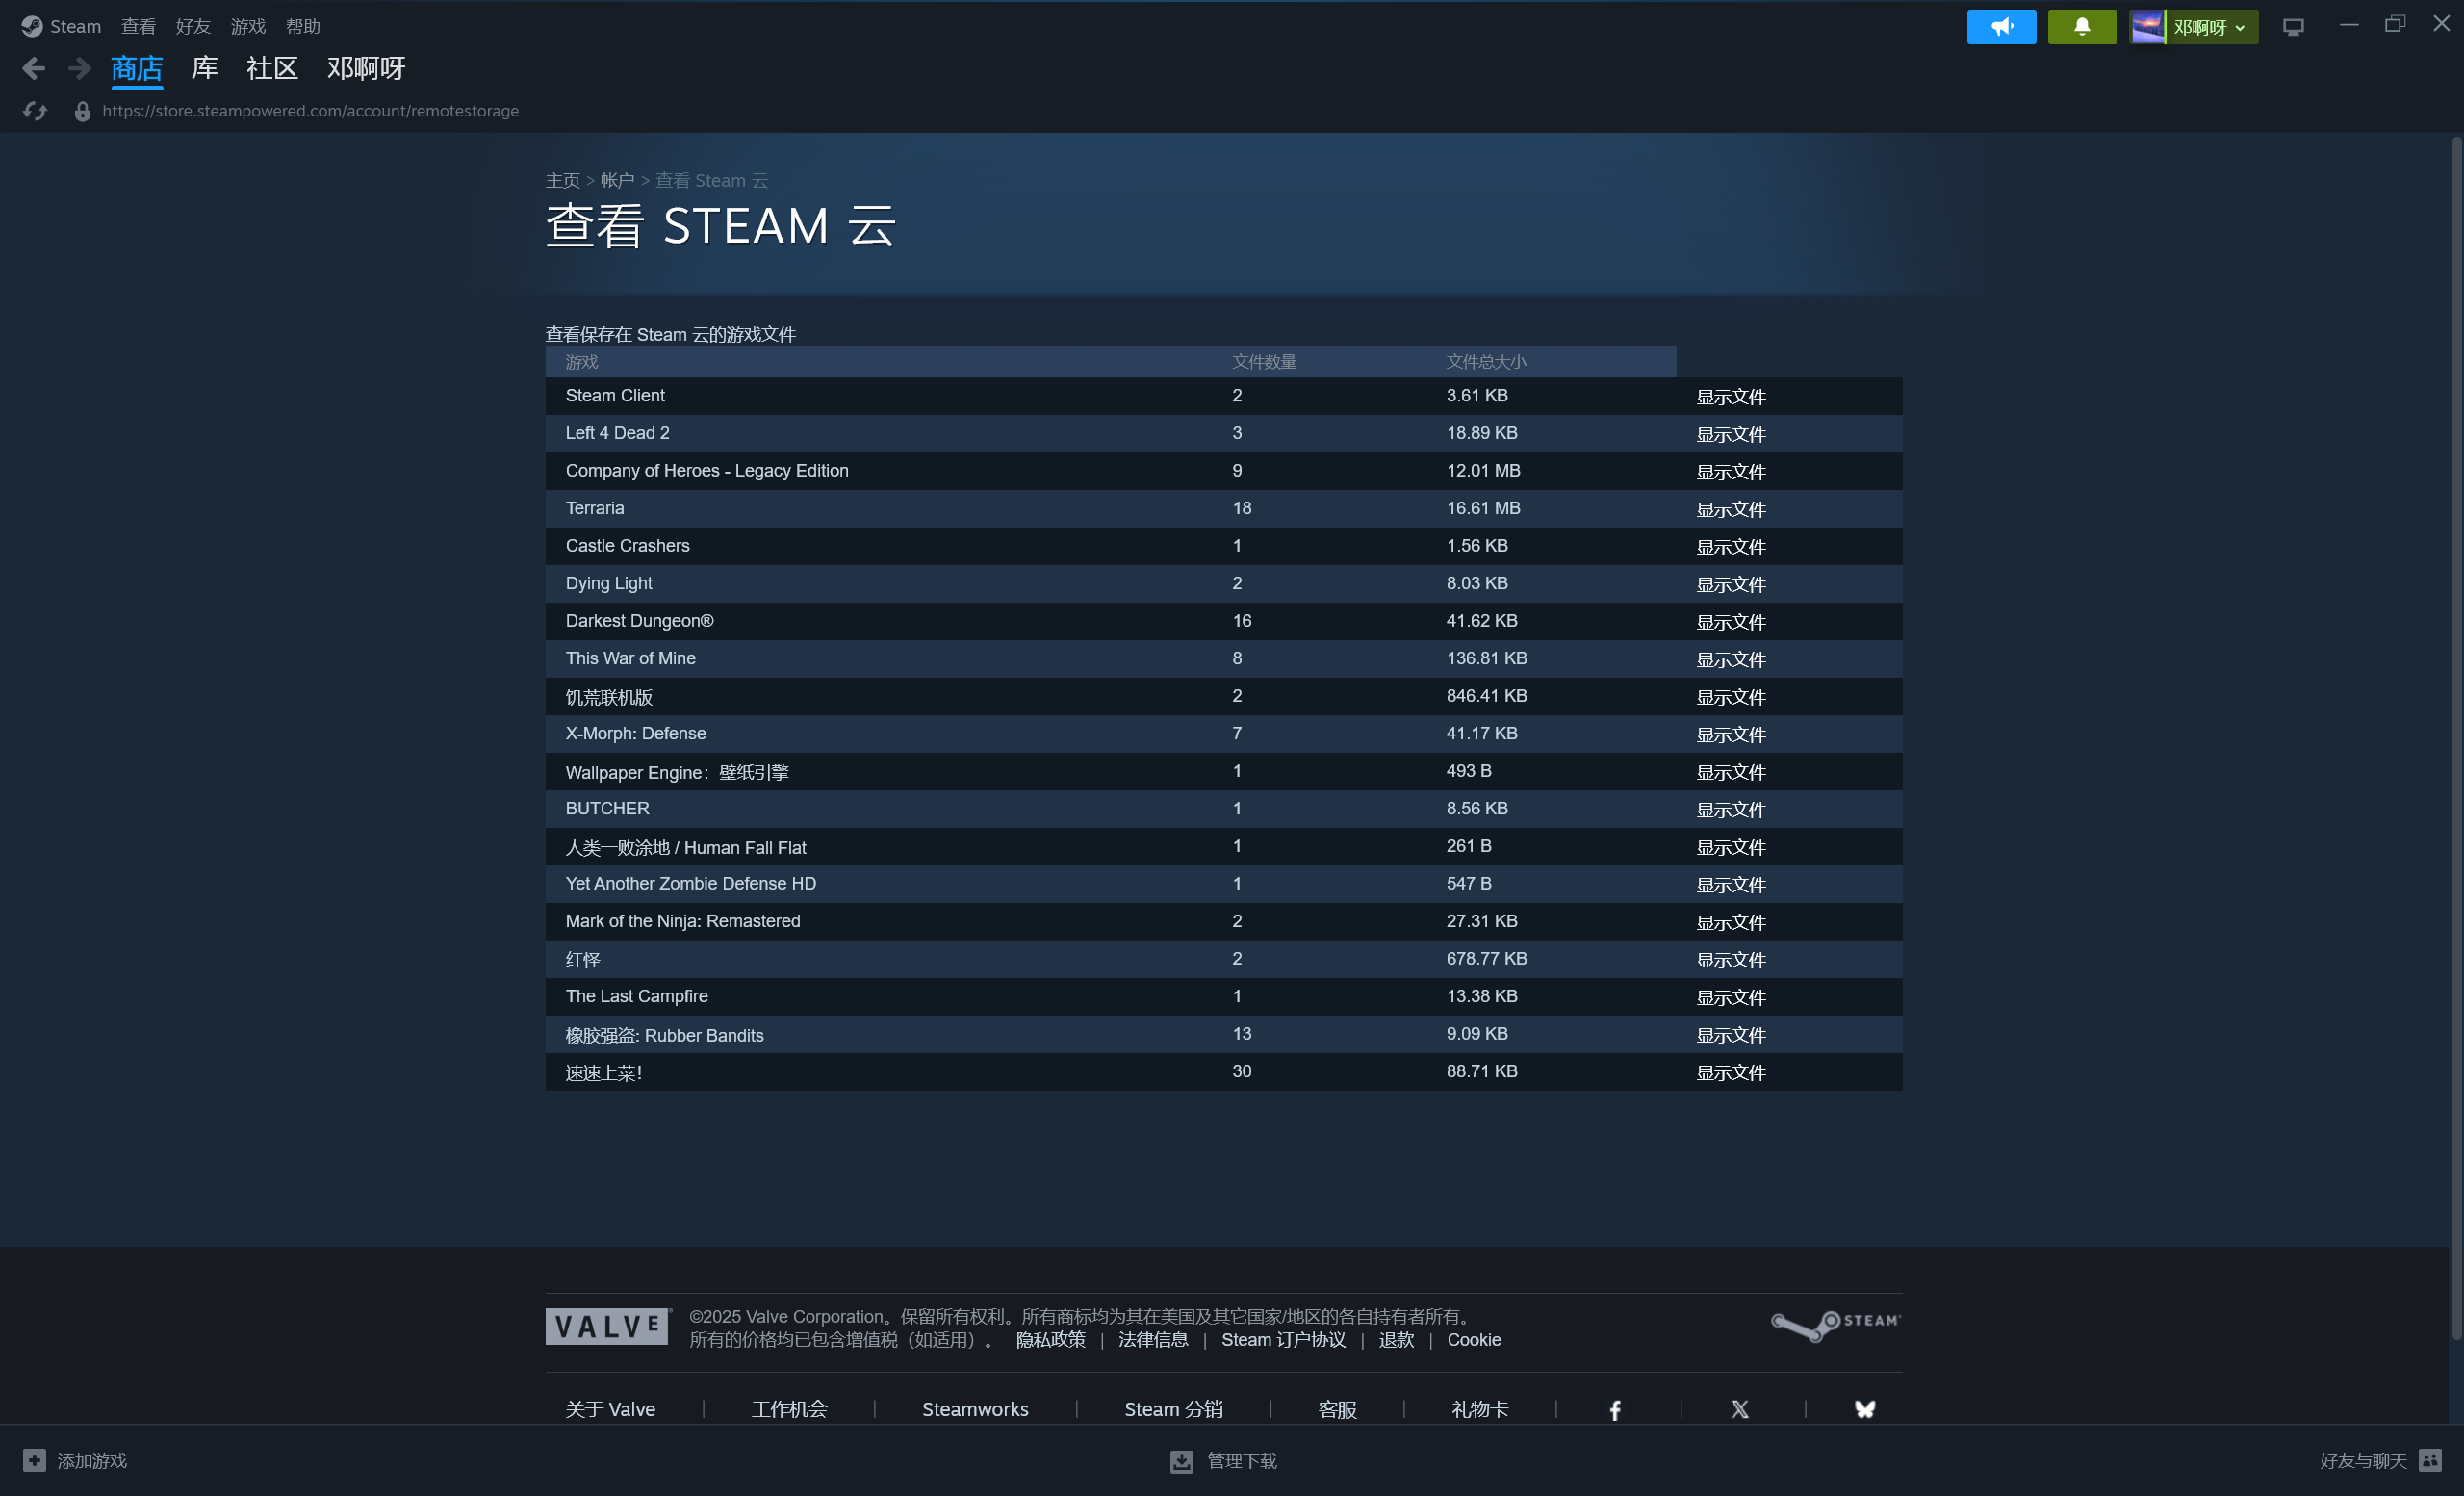
Task: Click the lock icon beside the URL
Action: point(83,111)
